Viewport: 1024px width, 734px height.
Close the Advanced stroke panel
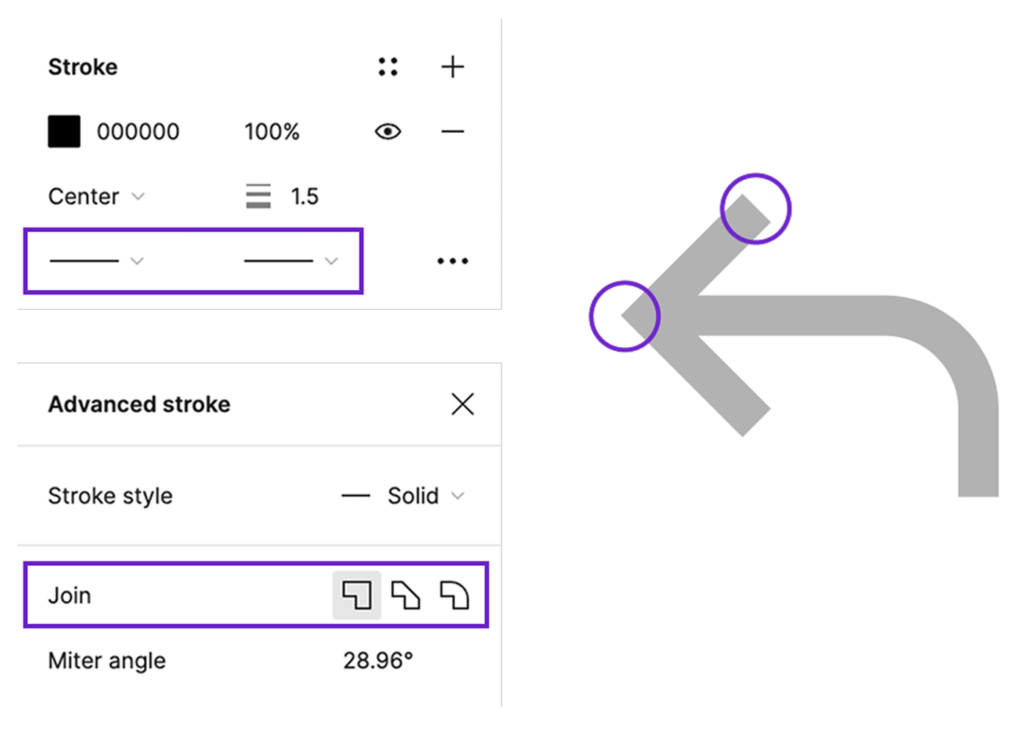pos(462,404)
